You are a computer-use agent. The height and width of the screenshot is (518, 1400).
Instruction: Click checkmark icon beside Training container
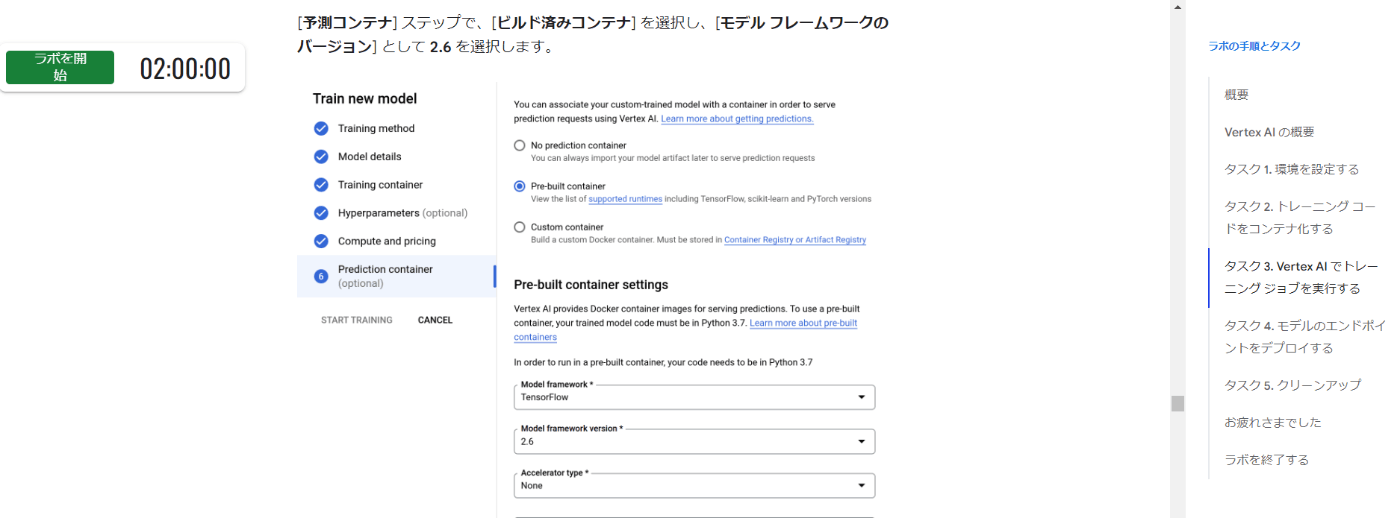pyautogui.click(x=321, y=185)
